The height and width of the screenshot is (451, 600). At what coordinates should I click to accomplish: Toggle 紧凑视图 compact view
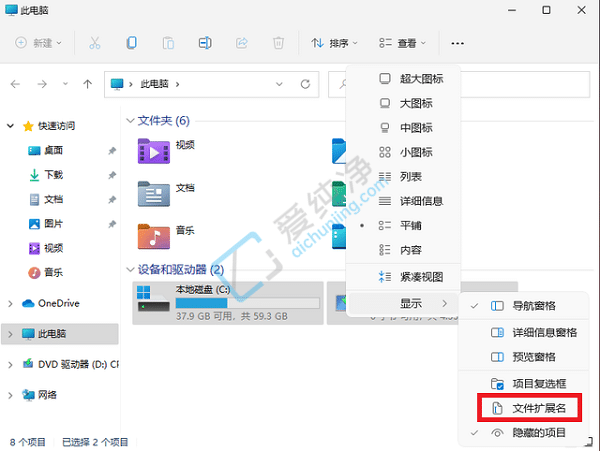pos(403,277)
